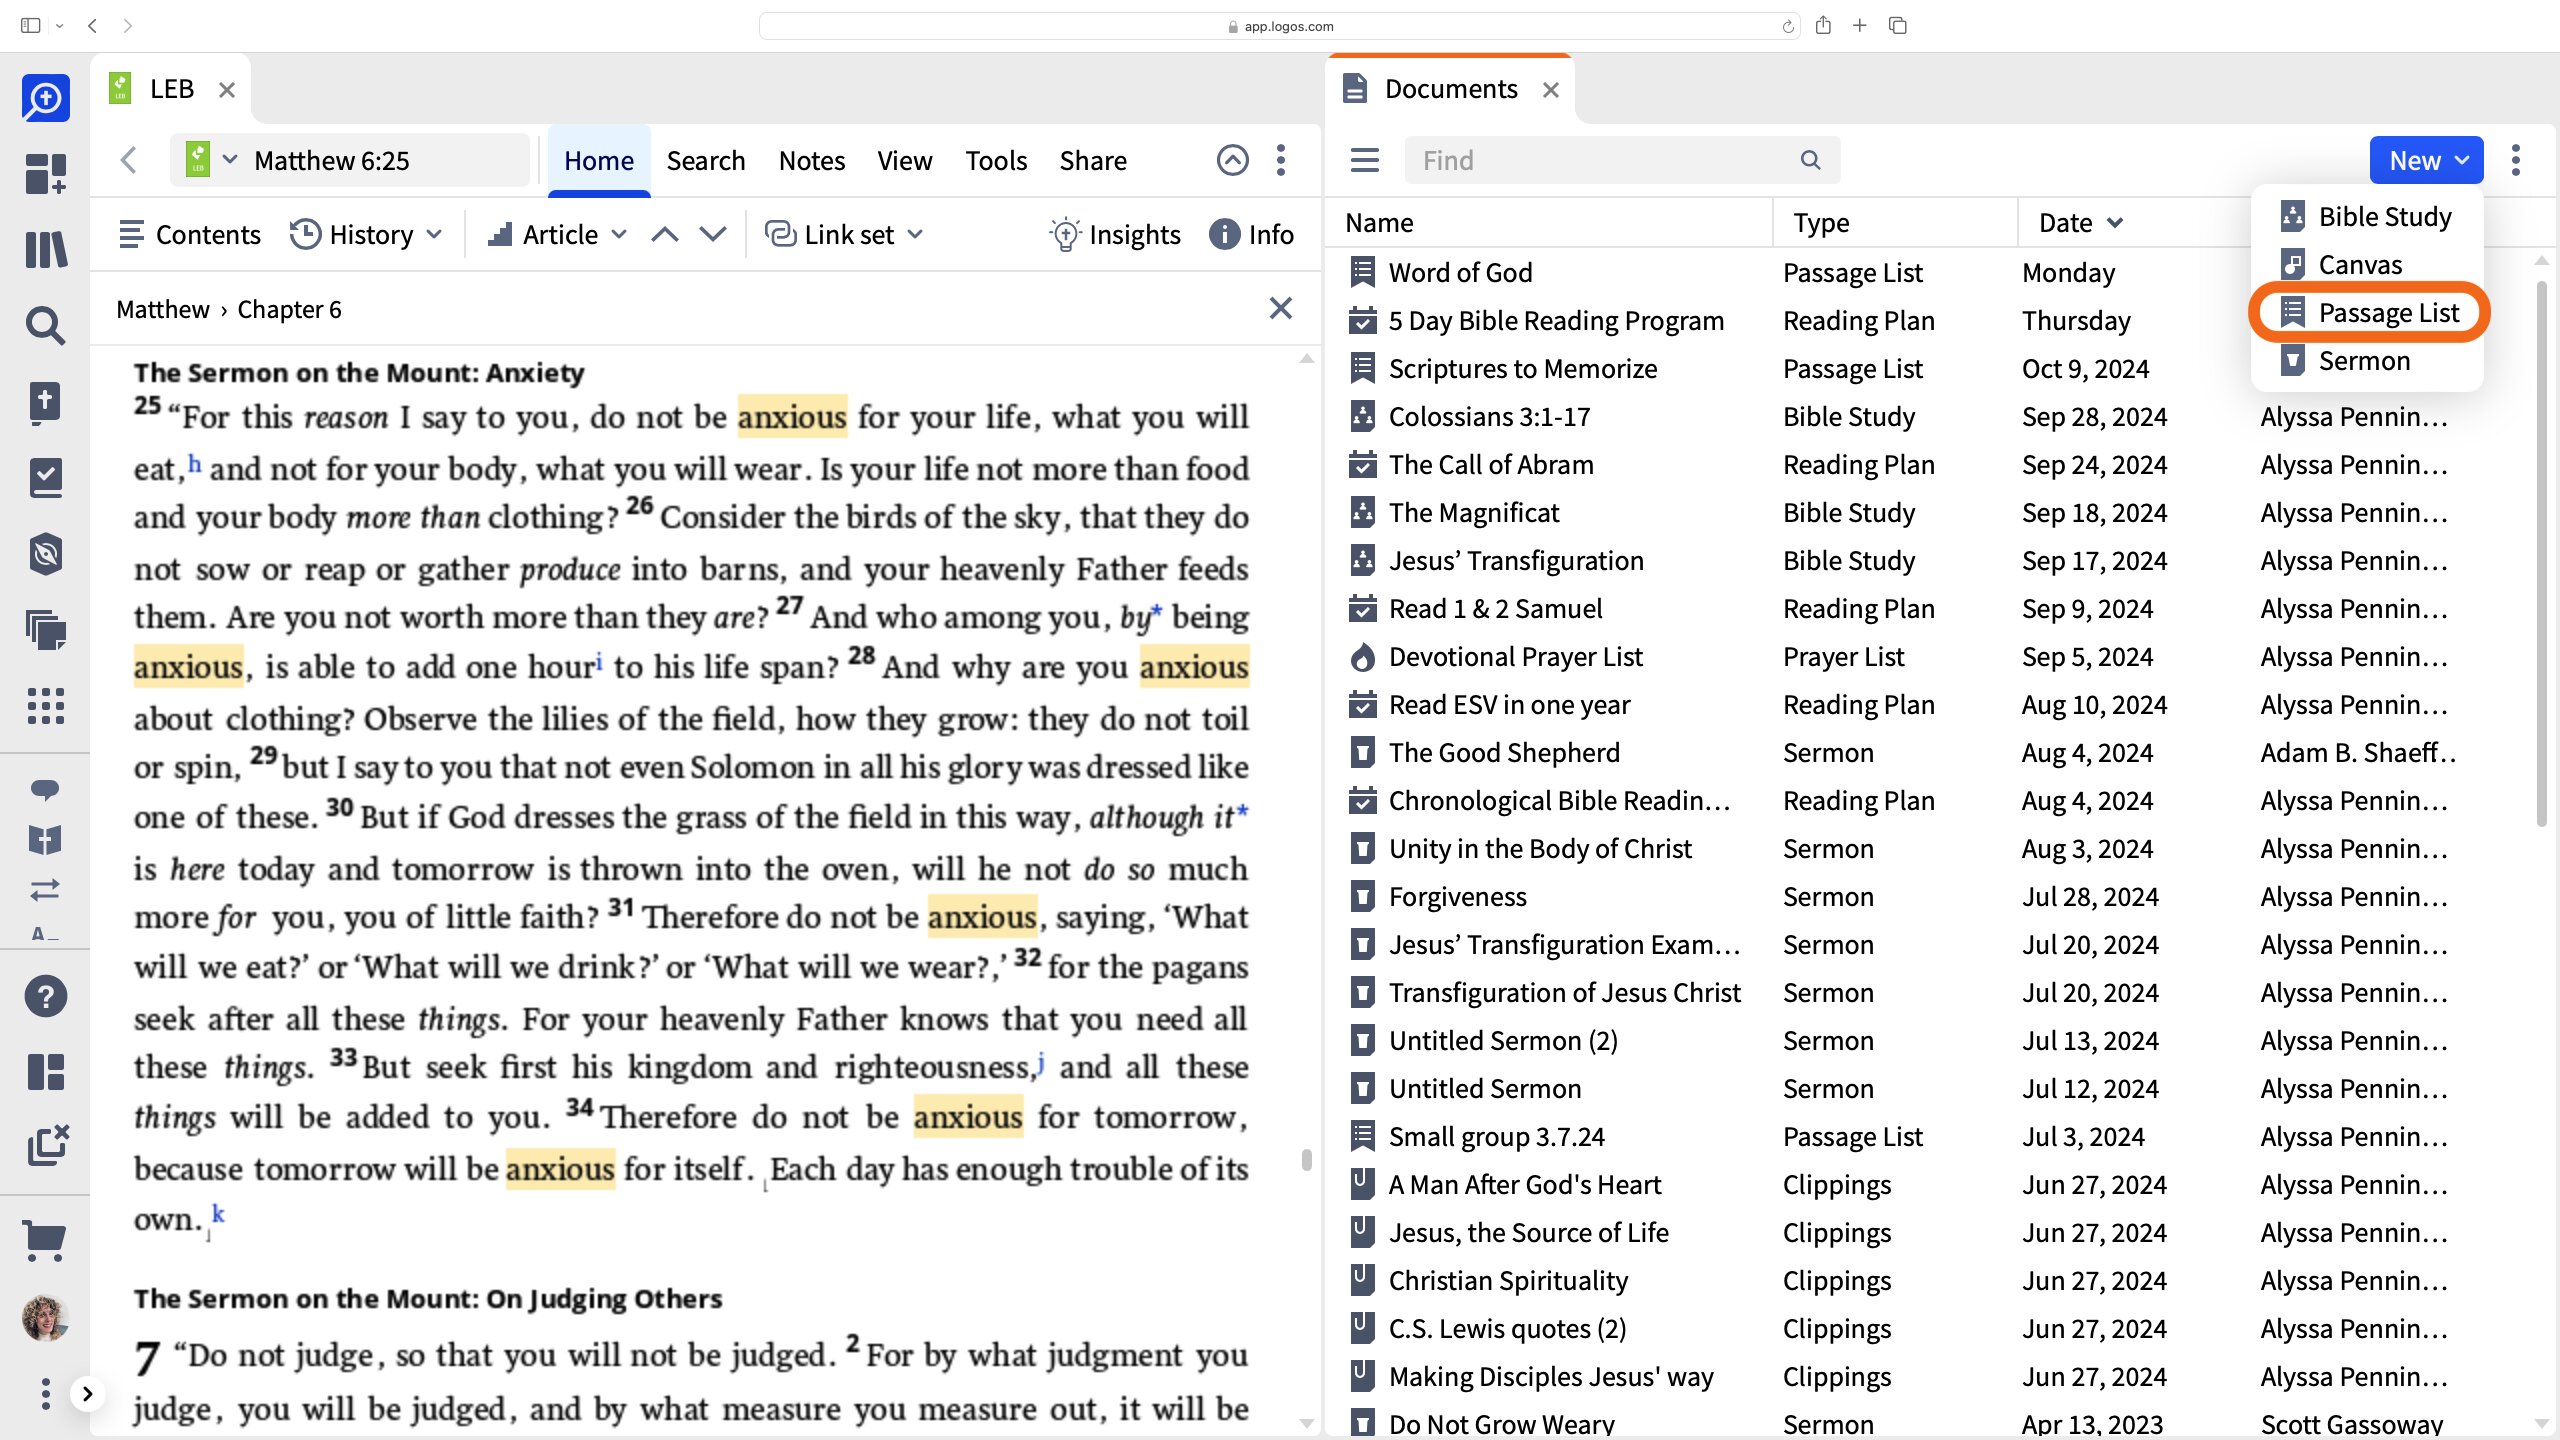The width and height of the screenshot is (2560, 1440).
Task: Open the shopping cart store icon
Action: pyautogui.click(x=46, y=1241)
